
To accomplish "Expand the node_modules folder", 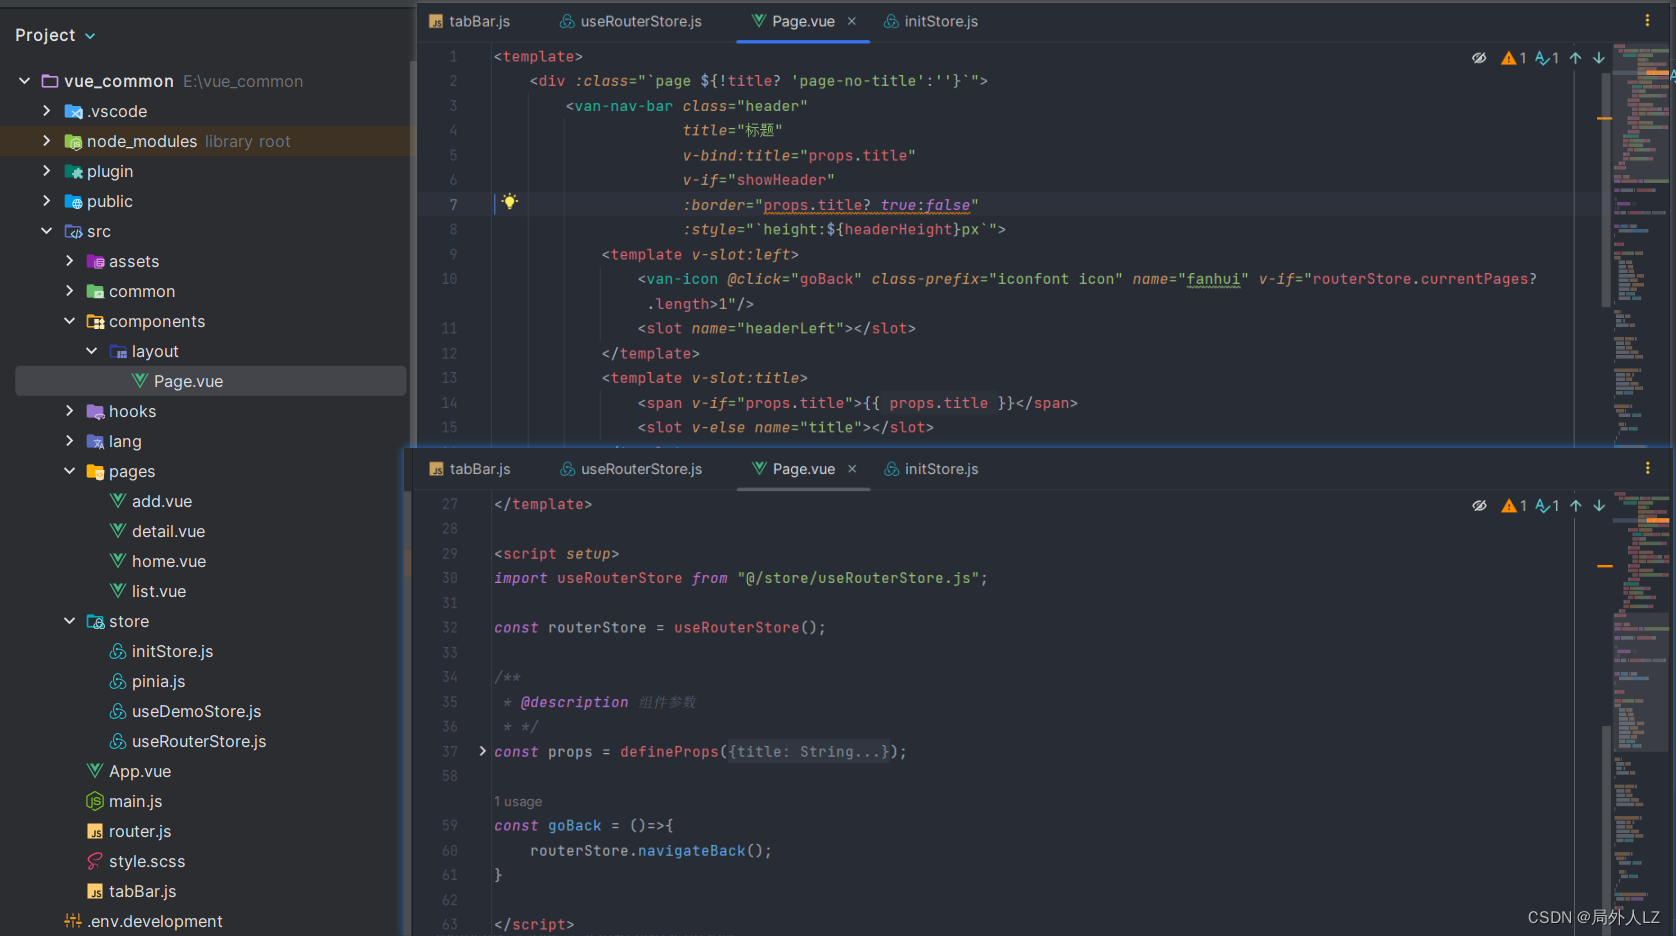I will pos(46,141).
